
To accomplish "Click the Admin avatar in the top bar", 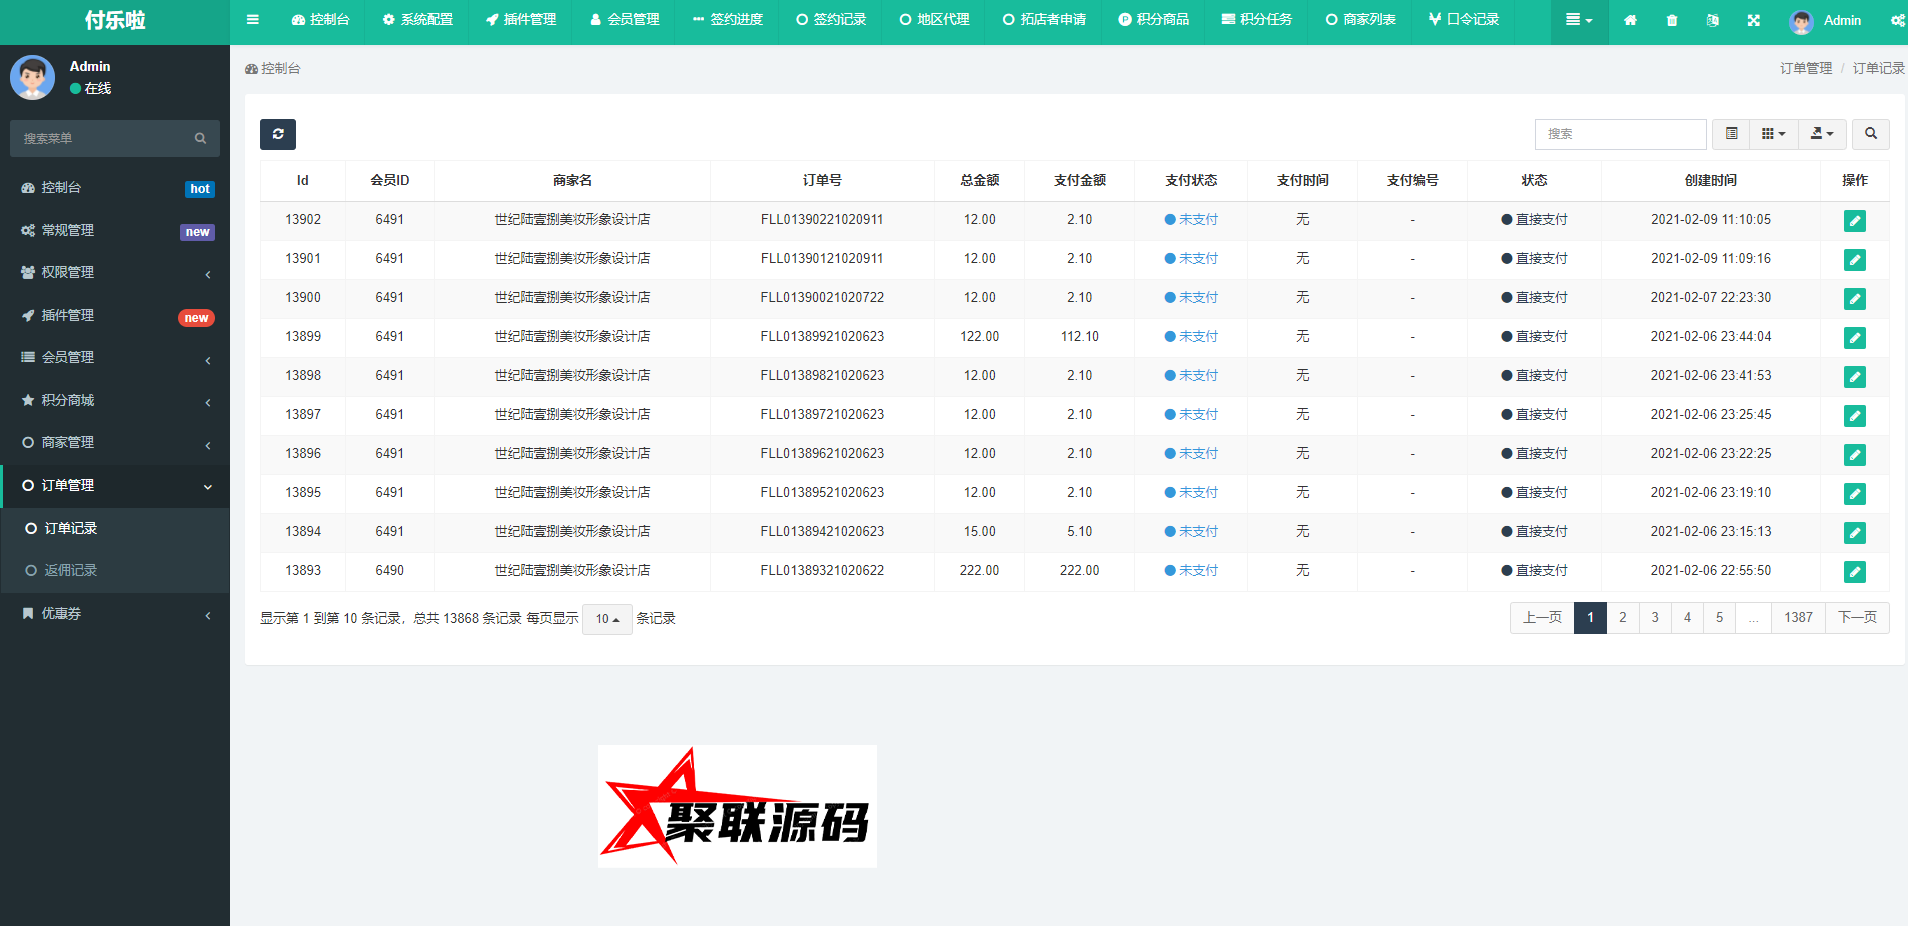I will tap(1801, 21).
